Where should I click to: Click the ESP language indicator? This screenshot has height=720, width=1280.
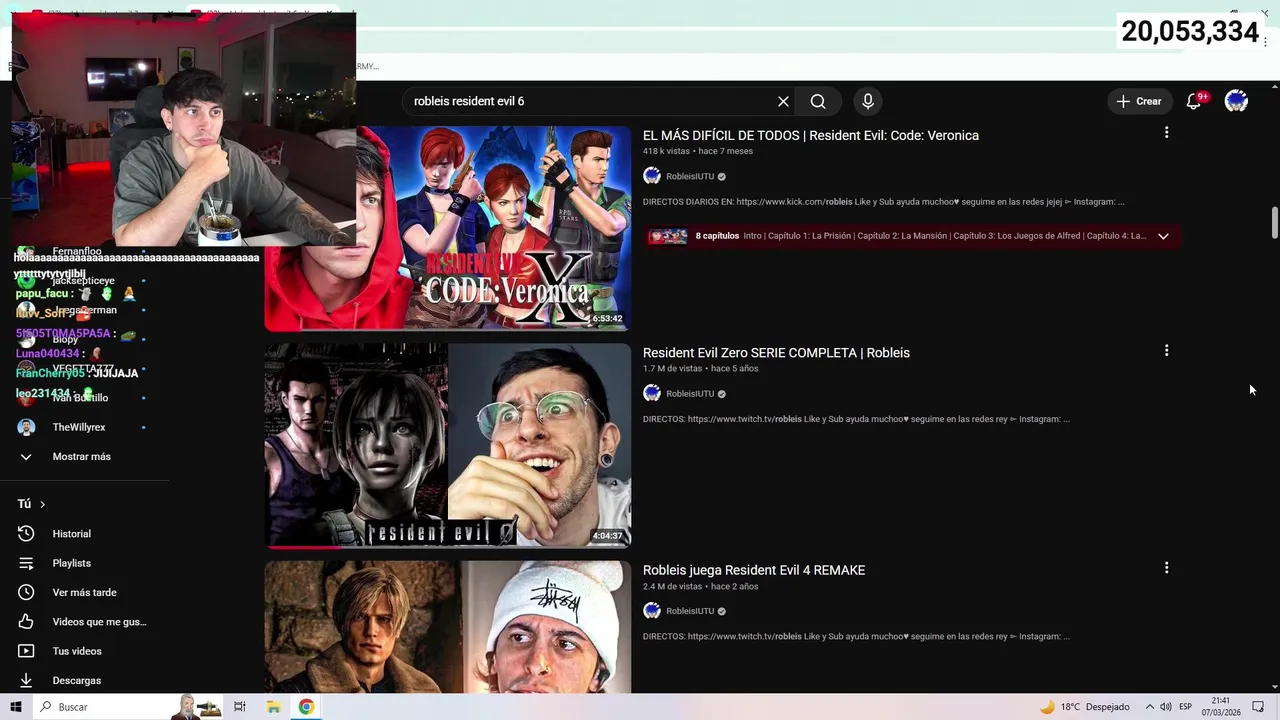pos(1185,707)
